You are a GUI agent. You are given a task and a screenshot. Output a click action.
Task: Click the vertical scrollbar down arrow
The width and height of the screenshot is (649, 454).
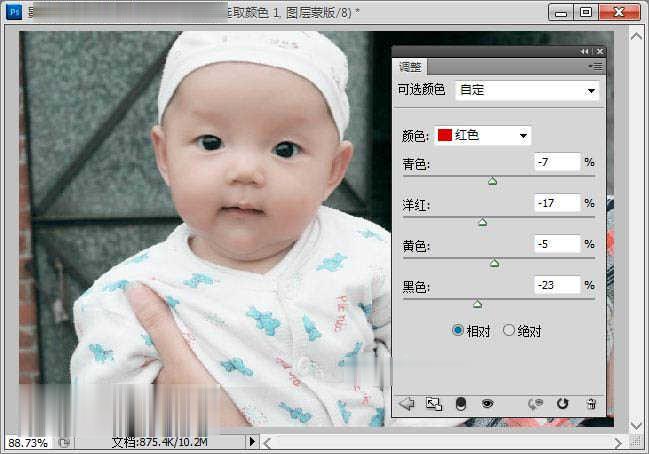pos(636,425)
